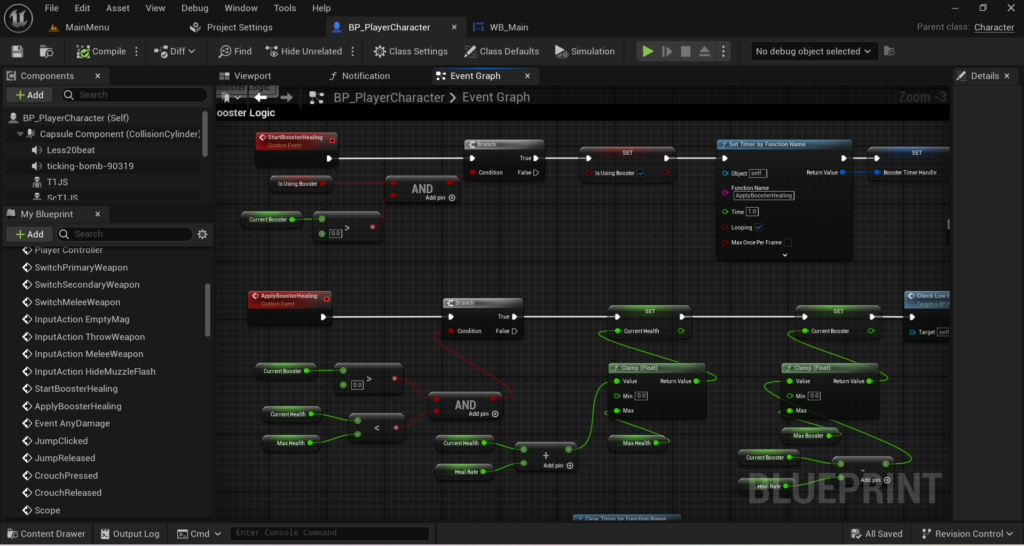
Task: Click the Eject icon in play controls
Action: [705, 51]
